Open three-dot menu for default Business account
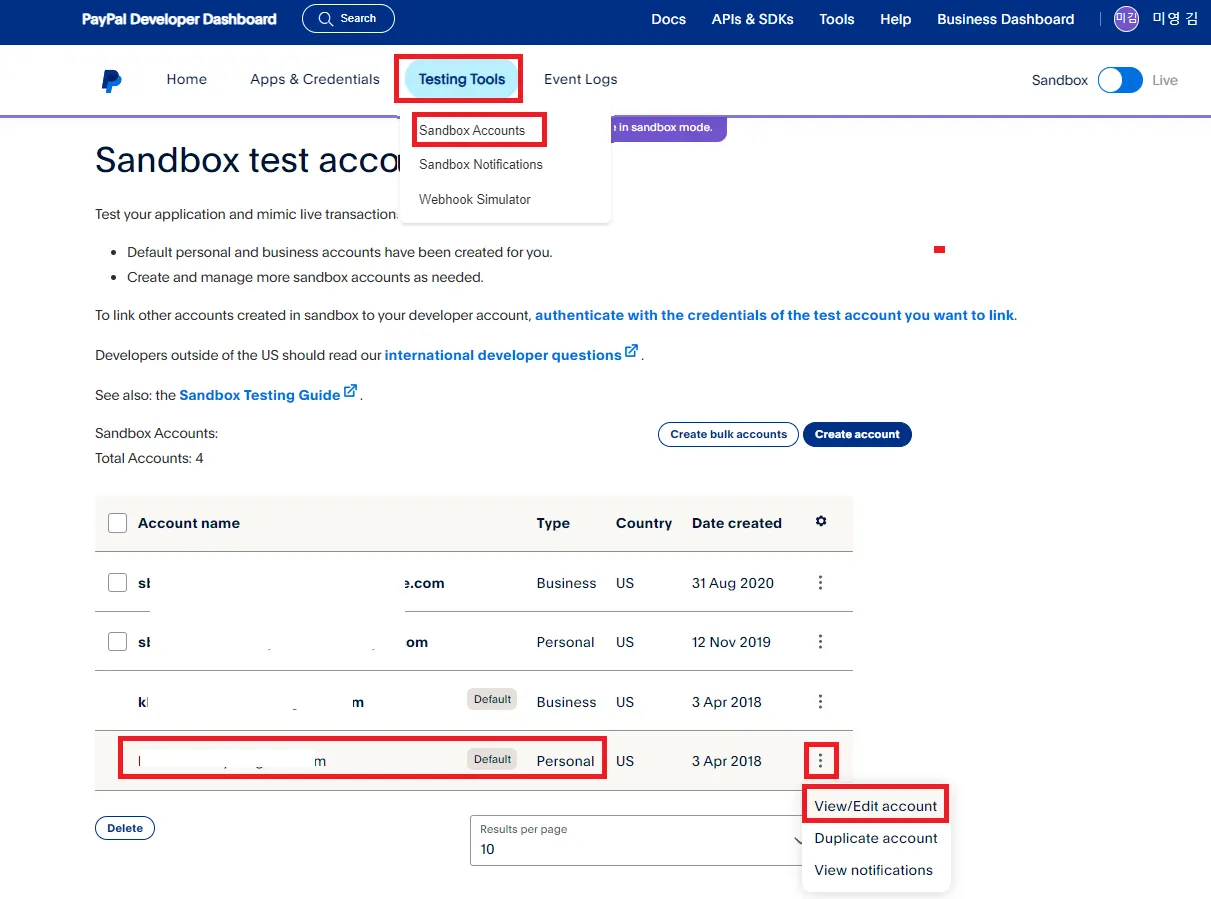1211x899 pixels. pyautogui.click(x=820, y=702)
